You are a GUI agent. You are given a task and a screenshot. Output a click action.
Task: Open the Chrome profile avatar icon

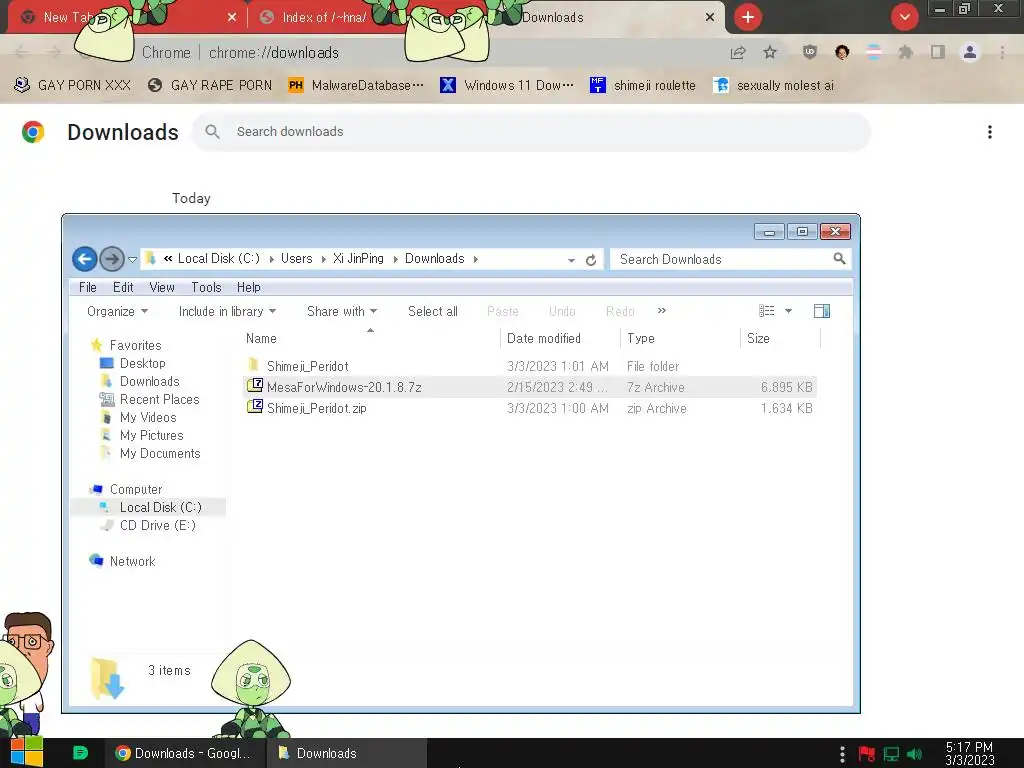point(970,52)
